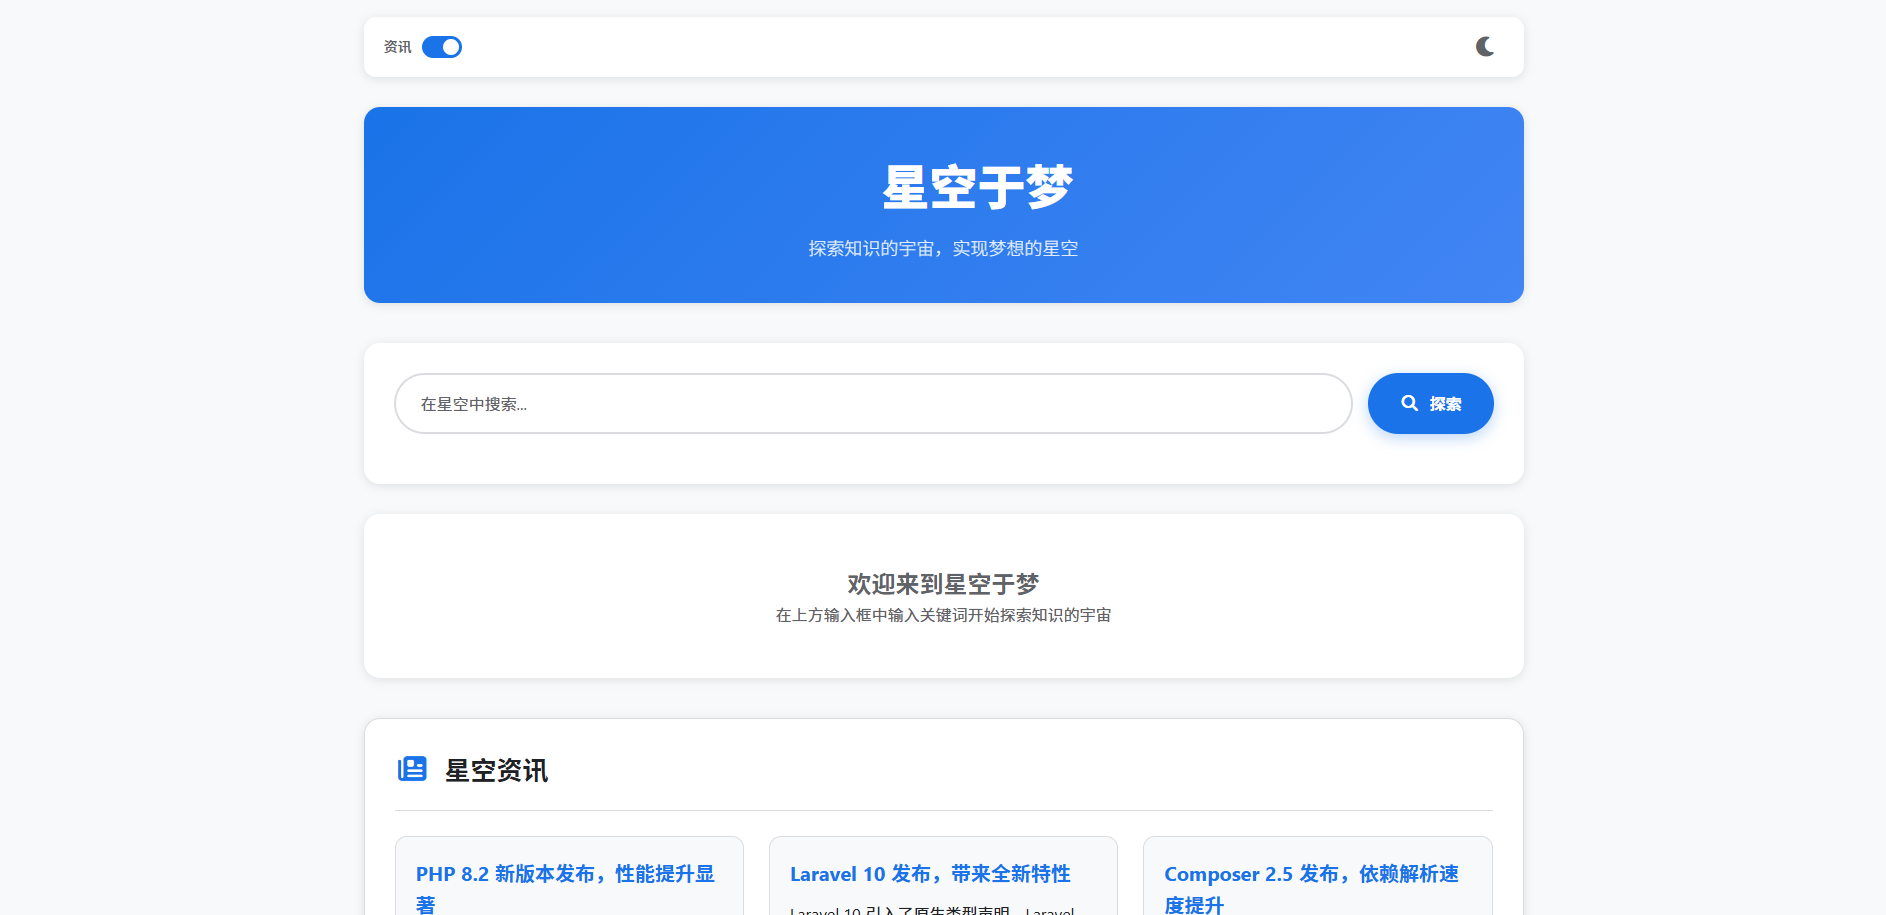Click the tagline 探索知识的宇宙，实现梦想的星空
Screen dimensions: 1886x915
(943, 248)
